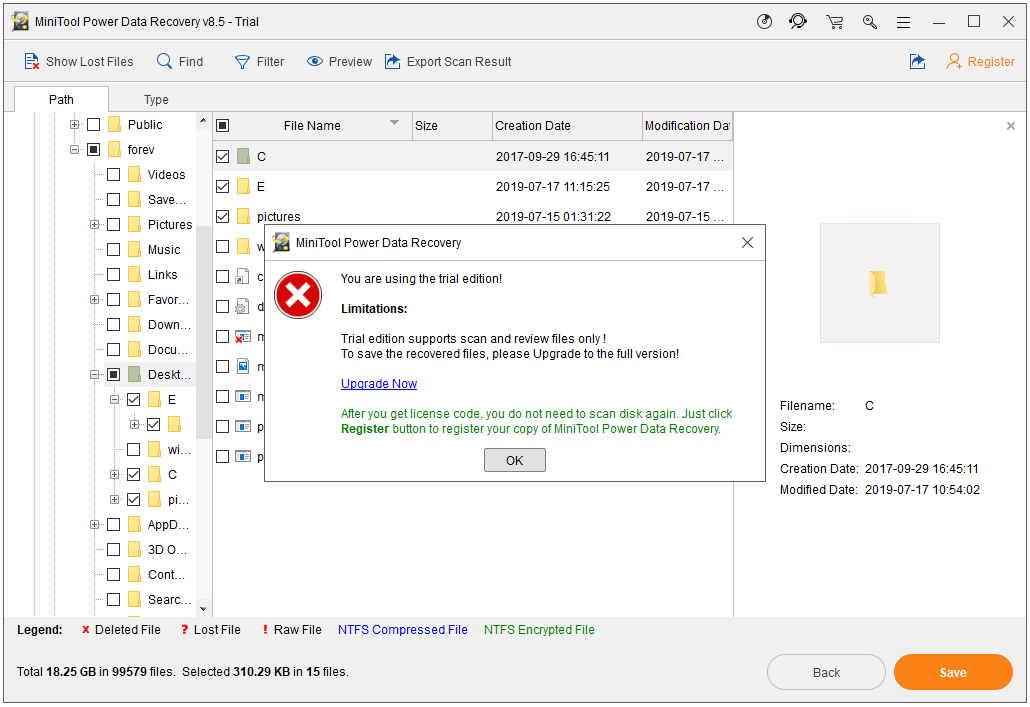Select the Docu... folder in tree
The image size is (1030, 707).
[x=169, y=350]
